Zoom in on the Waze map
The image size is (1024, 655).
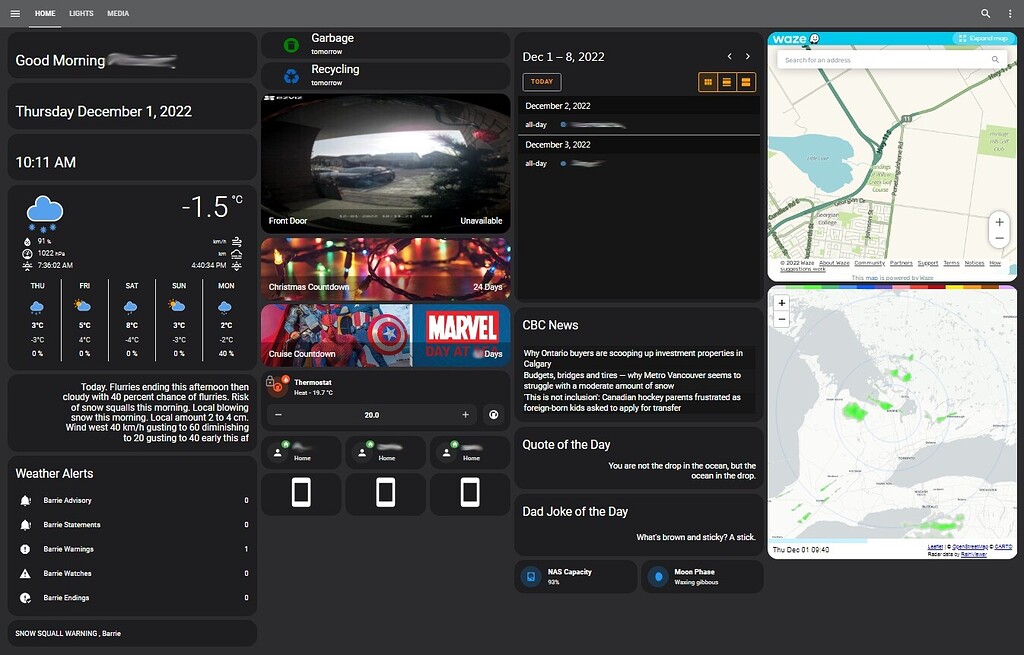point(999,222)
